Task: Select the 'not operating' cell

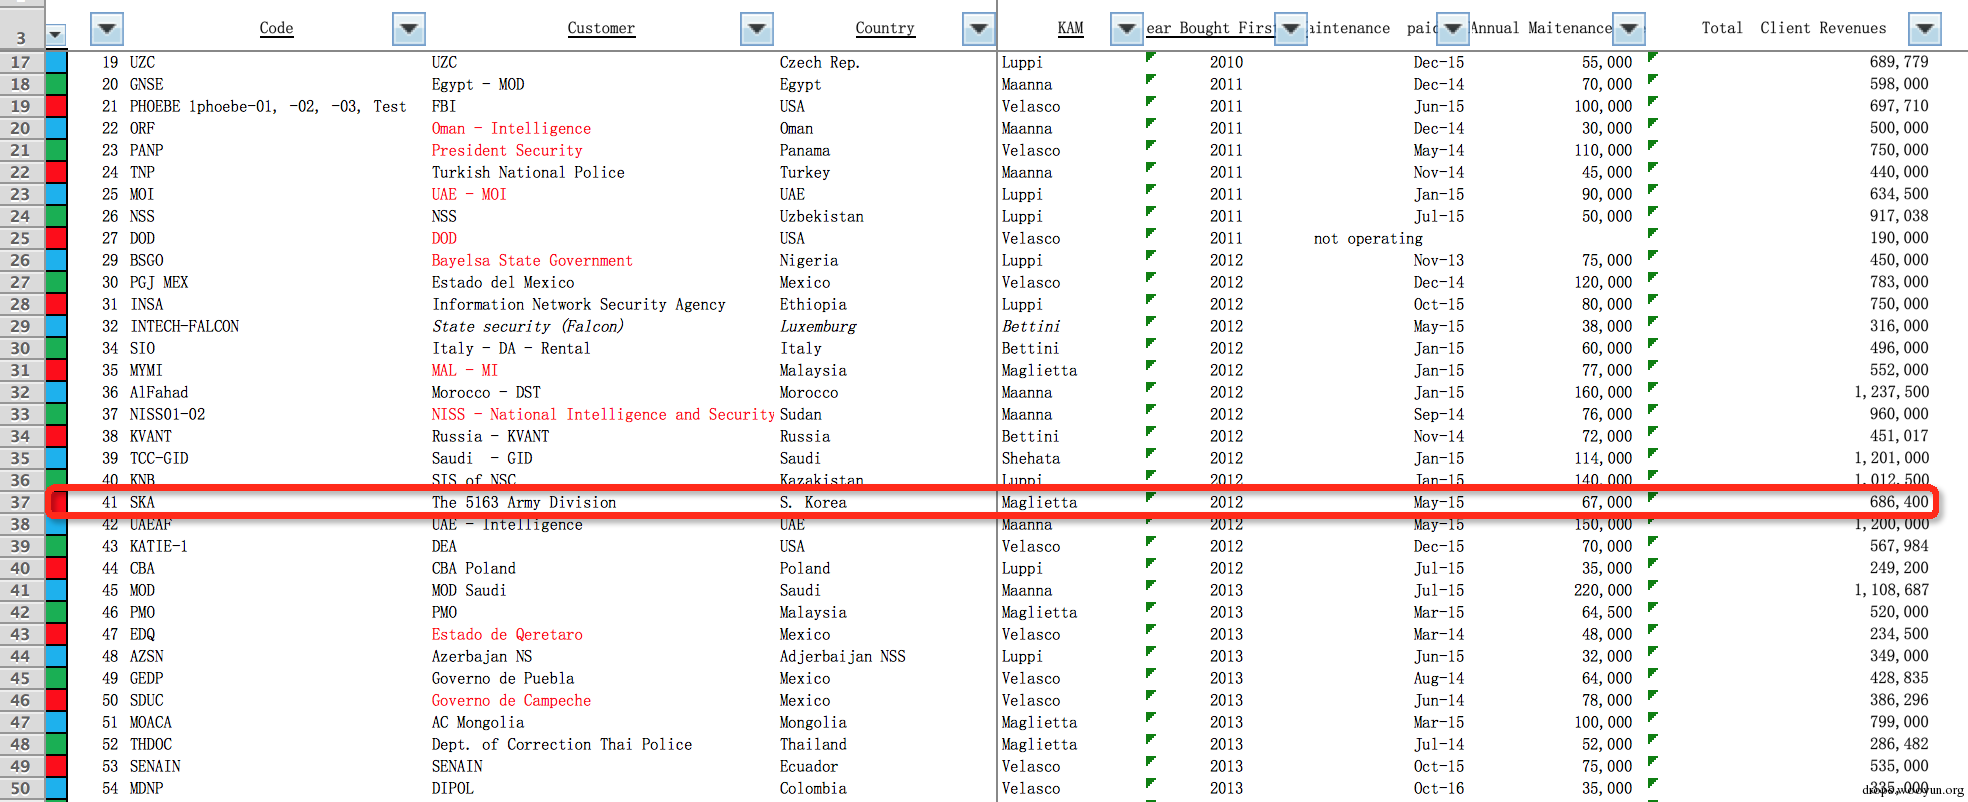Action: tap(1368, 238)
